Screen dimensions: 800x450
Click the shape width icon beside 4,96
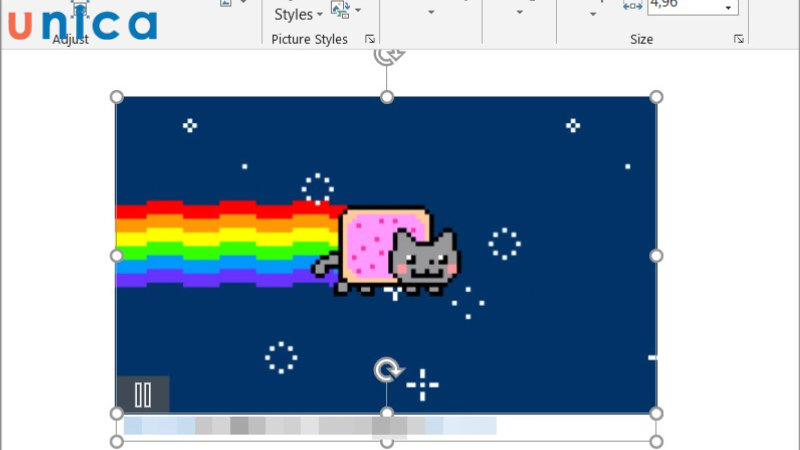pos(633,6)
